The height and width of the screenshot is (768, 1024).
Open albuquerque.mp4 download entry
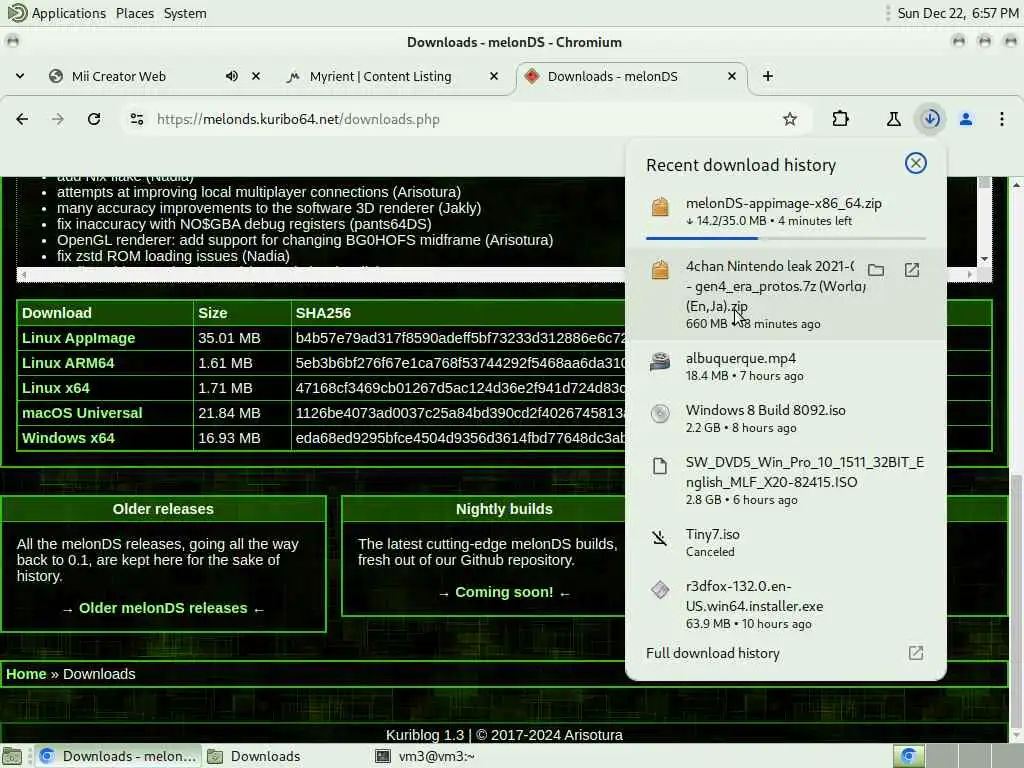tap(786, 366)
